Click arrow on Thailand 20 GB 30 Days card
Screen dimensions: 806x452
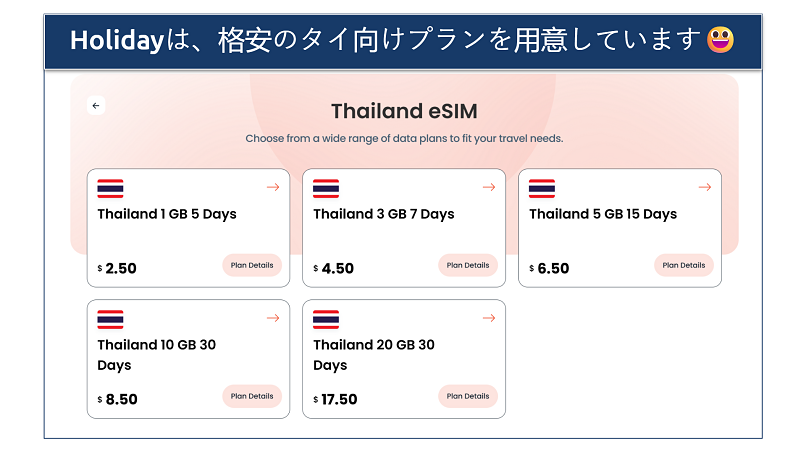(x=489, y=318)
